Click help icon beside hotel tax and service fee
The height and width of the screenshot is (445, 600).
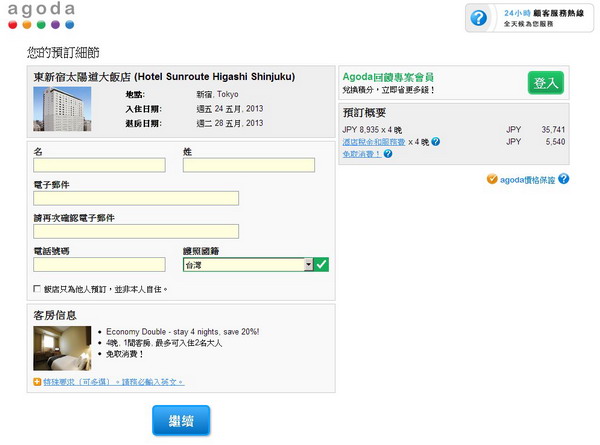point(435,142)
